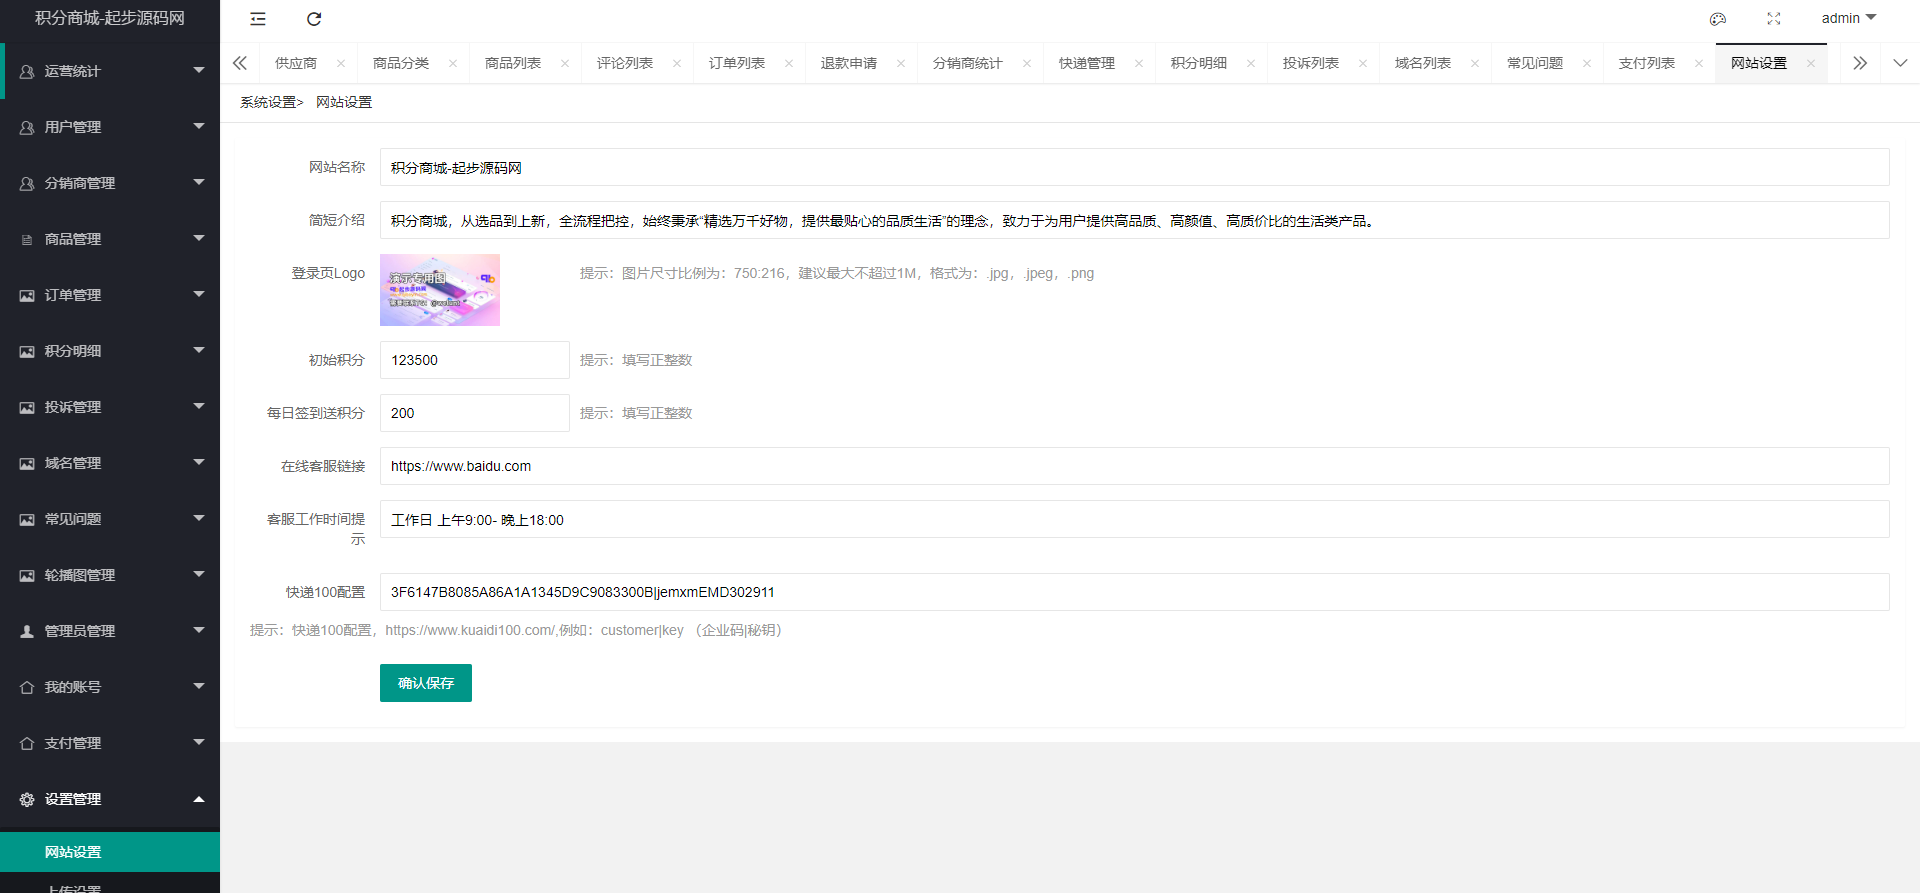Focus the 在线客服链接 input field

pos(1134,466)
